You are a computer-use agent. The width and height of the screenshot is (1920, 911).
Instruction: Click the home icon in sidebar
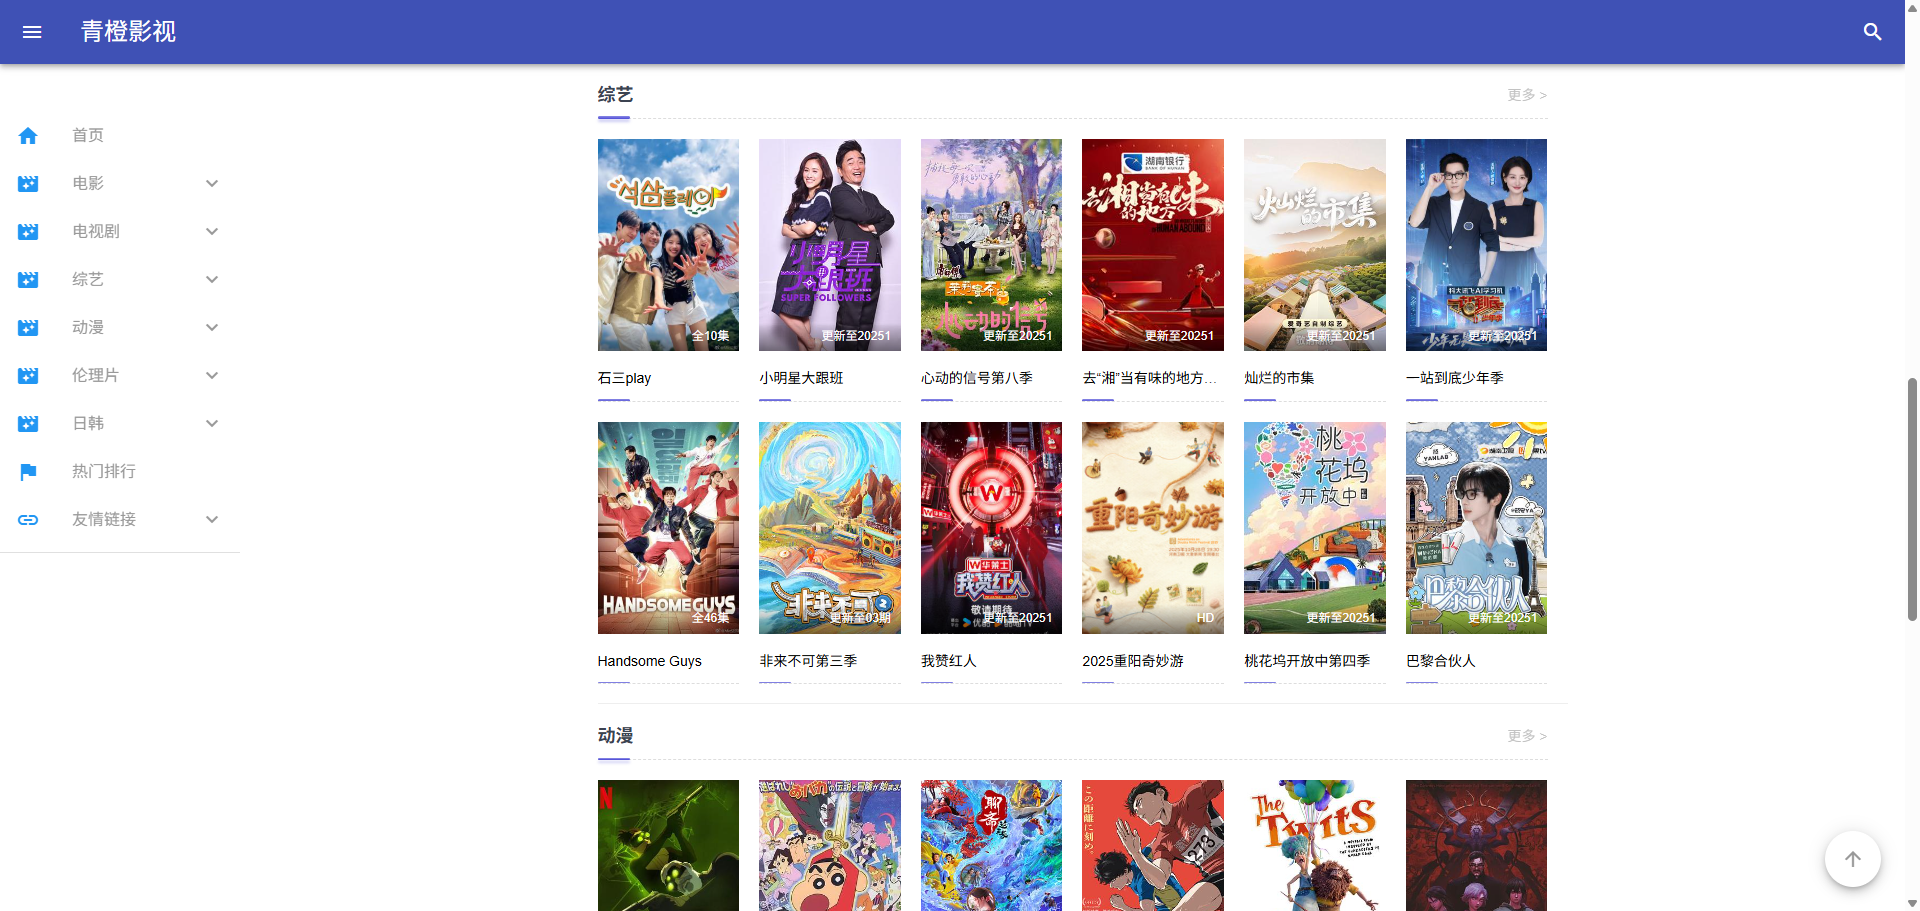[28, 136]
